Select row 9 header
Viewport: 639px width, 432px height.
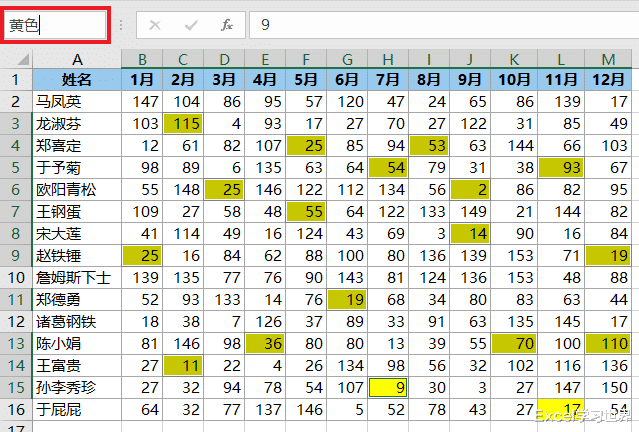click(x=16, y=256)
